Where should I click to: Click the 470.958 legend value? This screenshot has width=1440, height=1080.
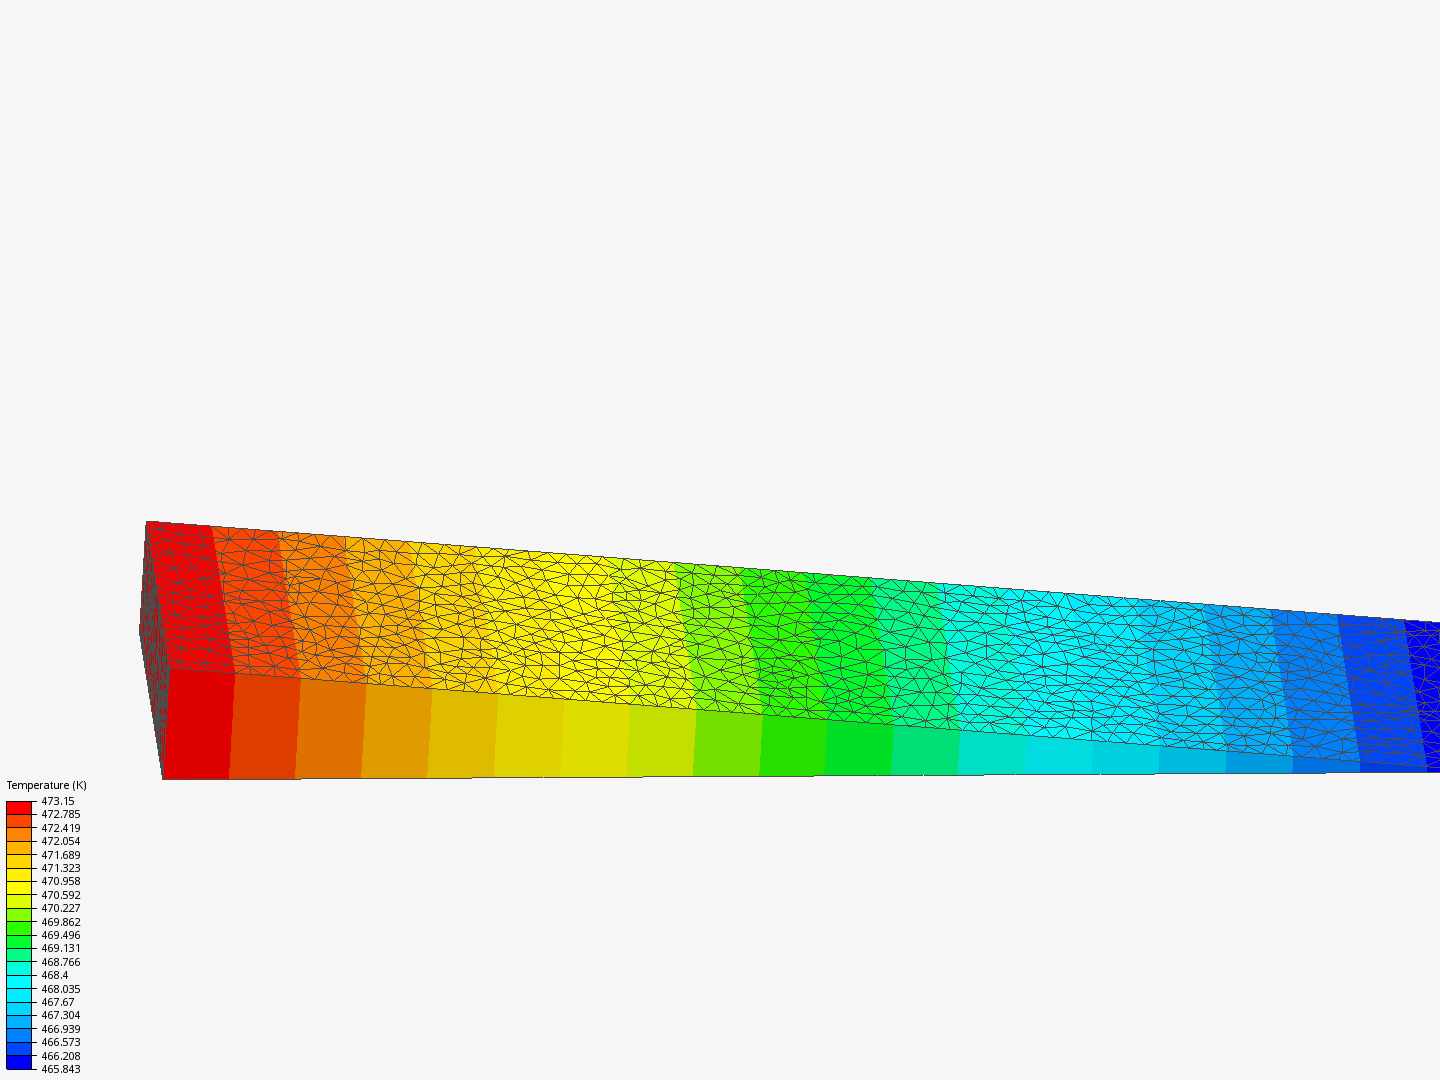coord(60,881)
